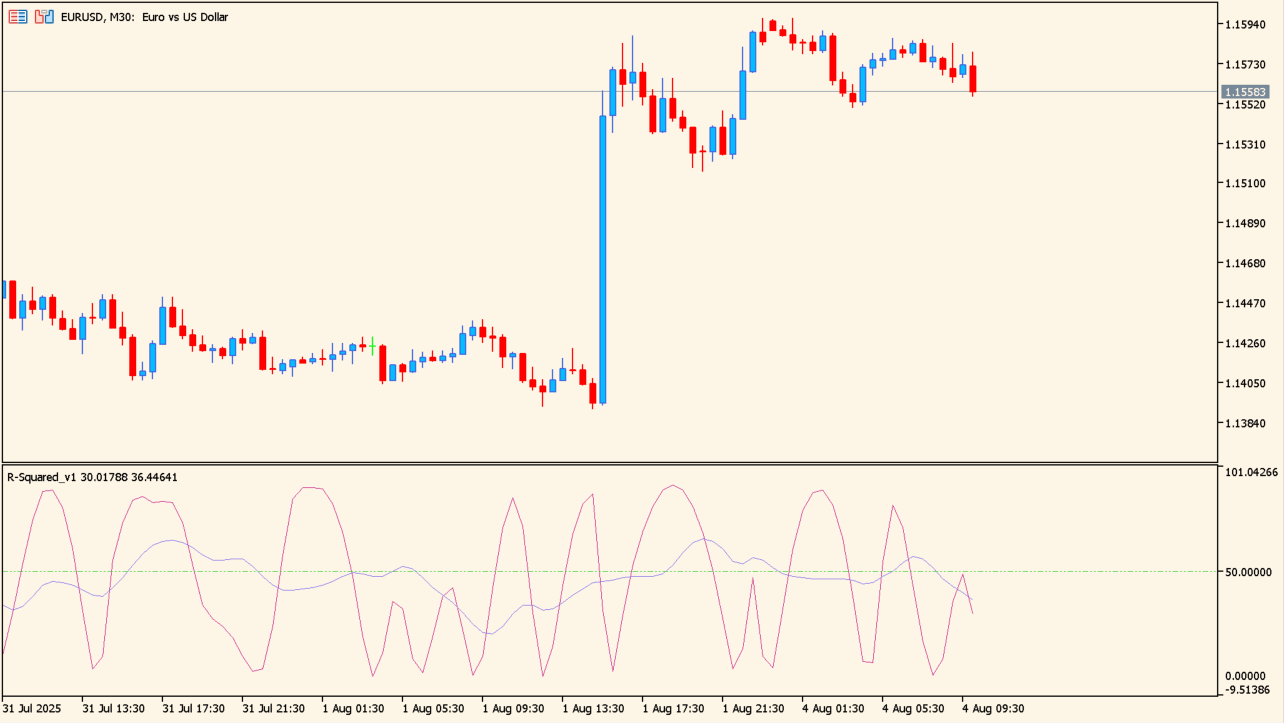Select the 4 Aug 09:30 time label

992,708
